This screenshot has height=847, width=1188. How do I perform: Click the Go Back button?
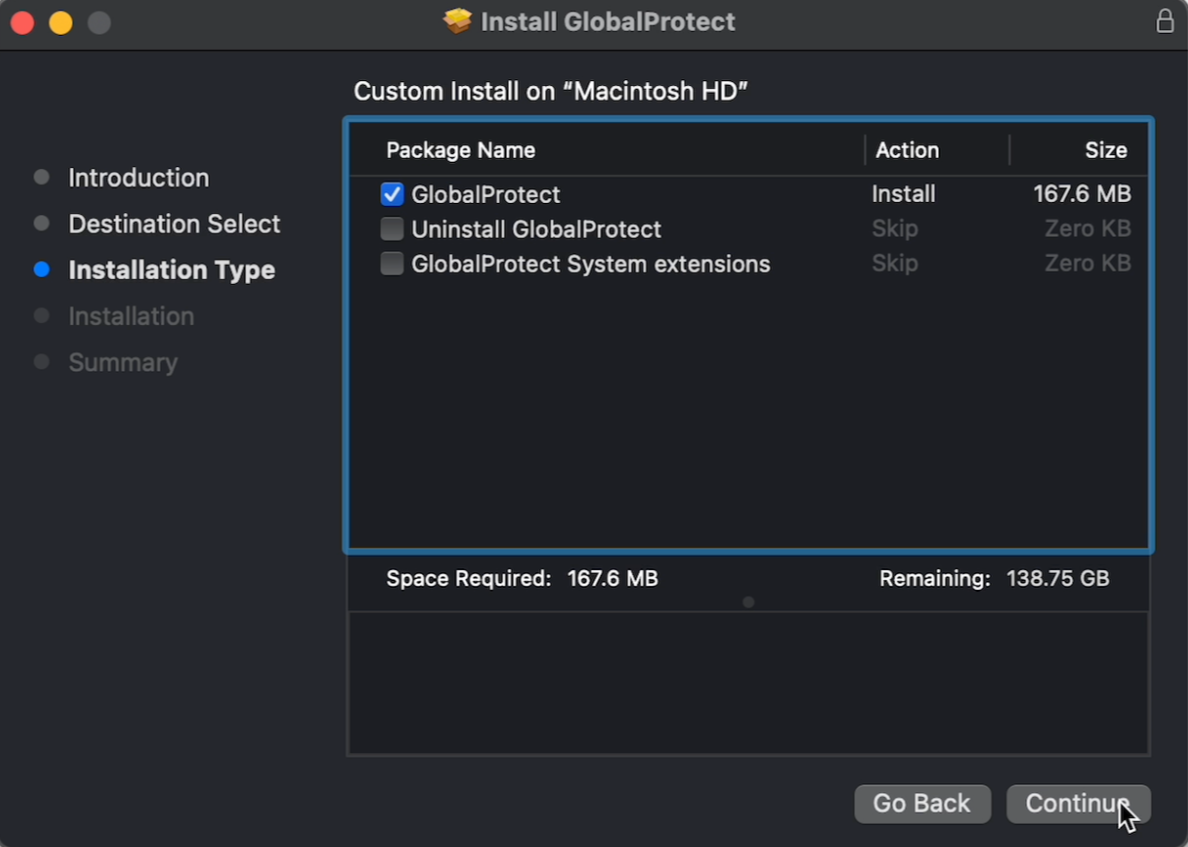[922, 803]
